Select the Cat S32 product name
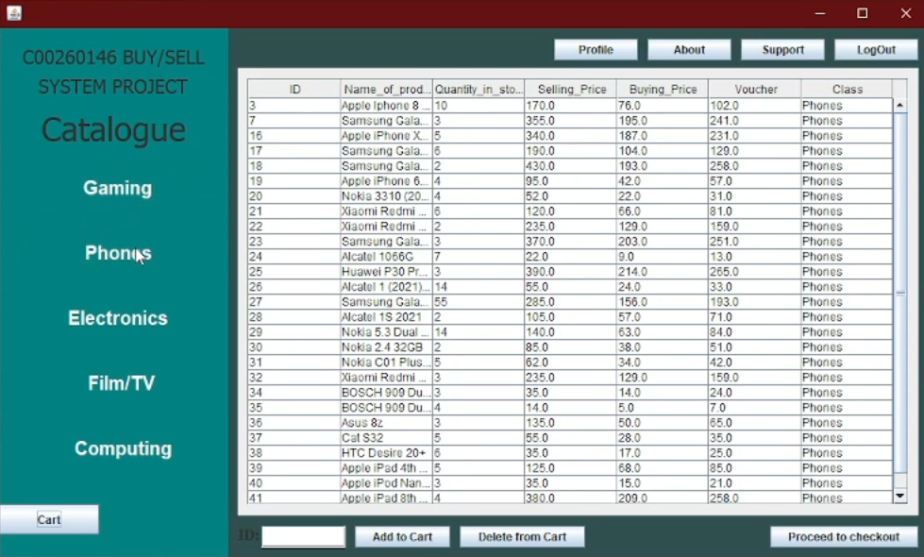 pyautogui.click(x=386, y=438)
